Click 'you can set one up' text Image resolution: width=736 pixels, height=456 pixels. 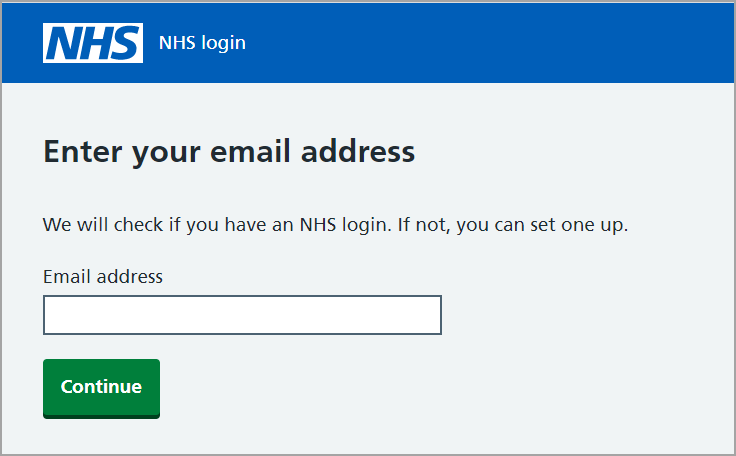pos(542,225)
